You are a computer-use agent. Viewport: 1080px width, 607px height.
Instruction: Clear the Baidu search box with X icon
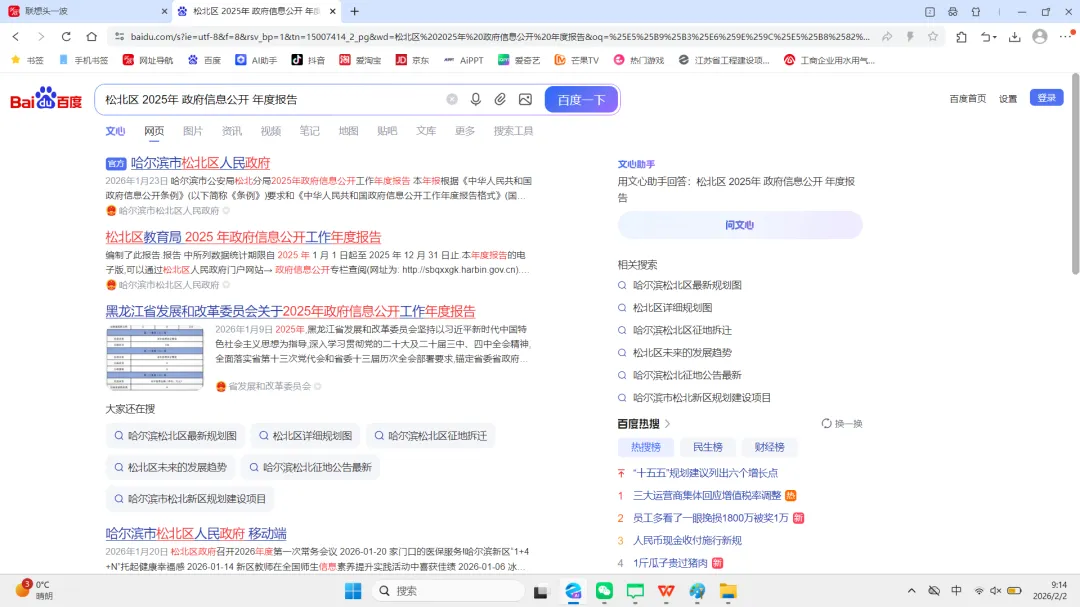click(x=452, y=99)
